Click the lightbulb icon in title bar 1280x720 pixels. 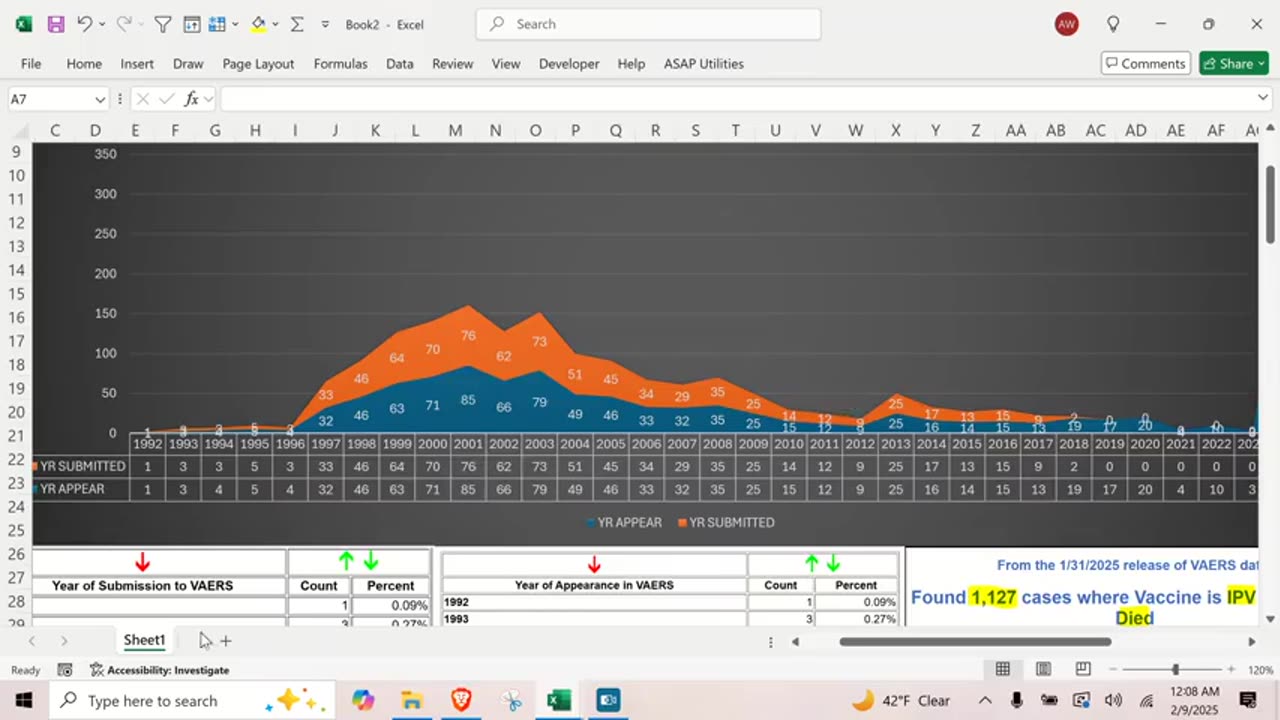coord(1113,24)
